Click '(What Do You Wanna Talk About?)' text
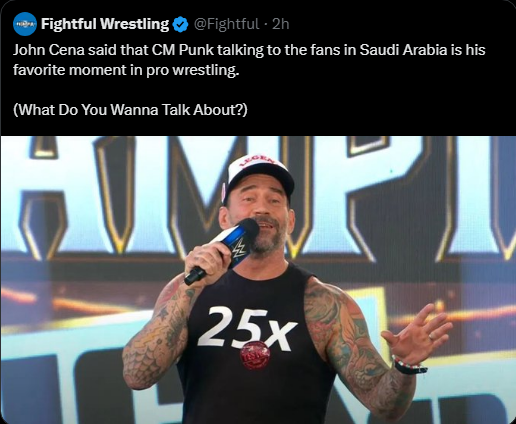The image size is (516, 424). pos(130,110)
